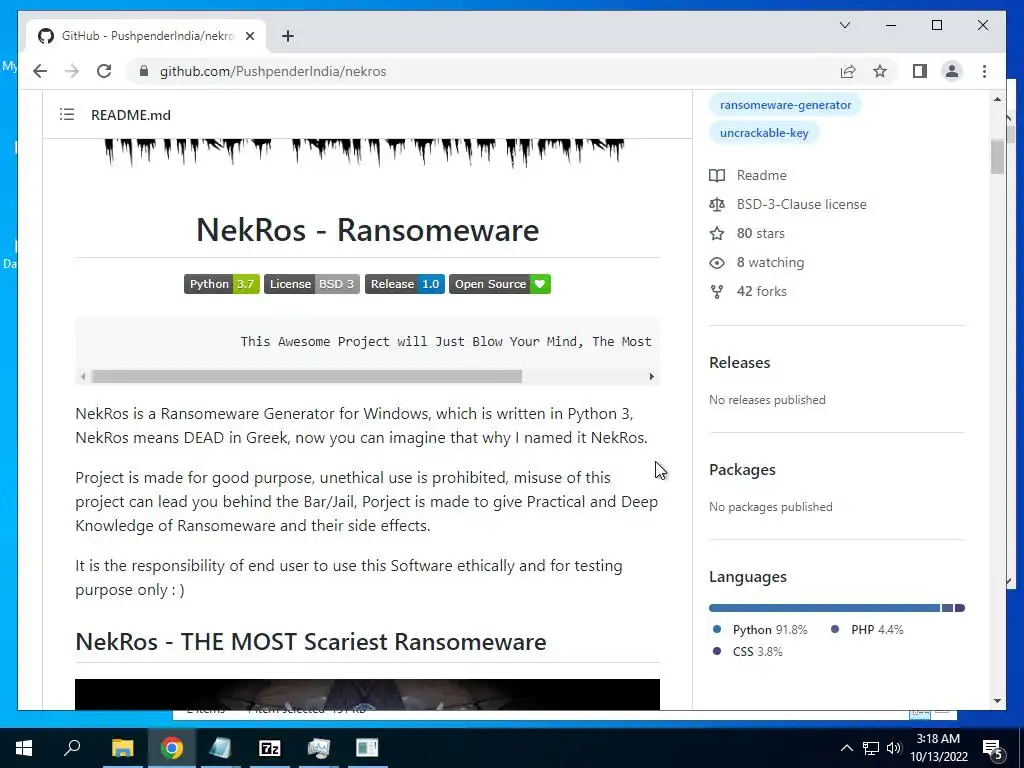Open ransomeware-generator topic tag
Screen dimensions: 1024x768
coord(785,104)
